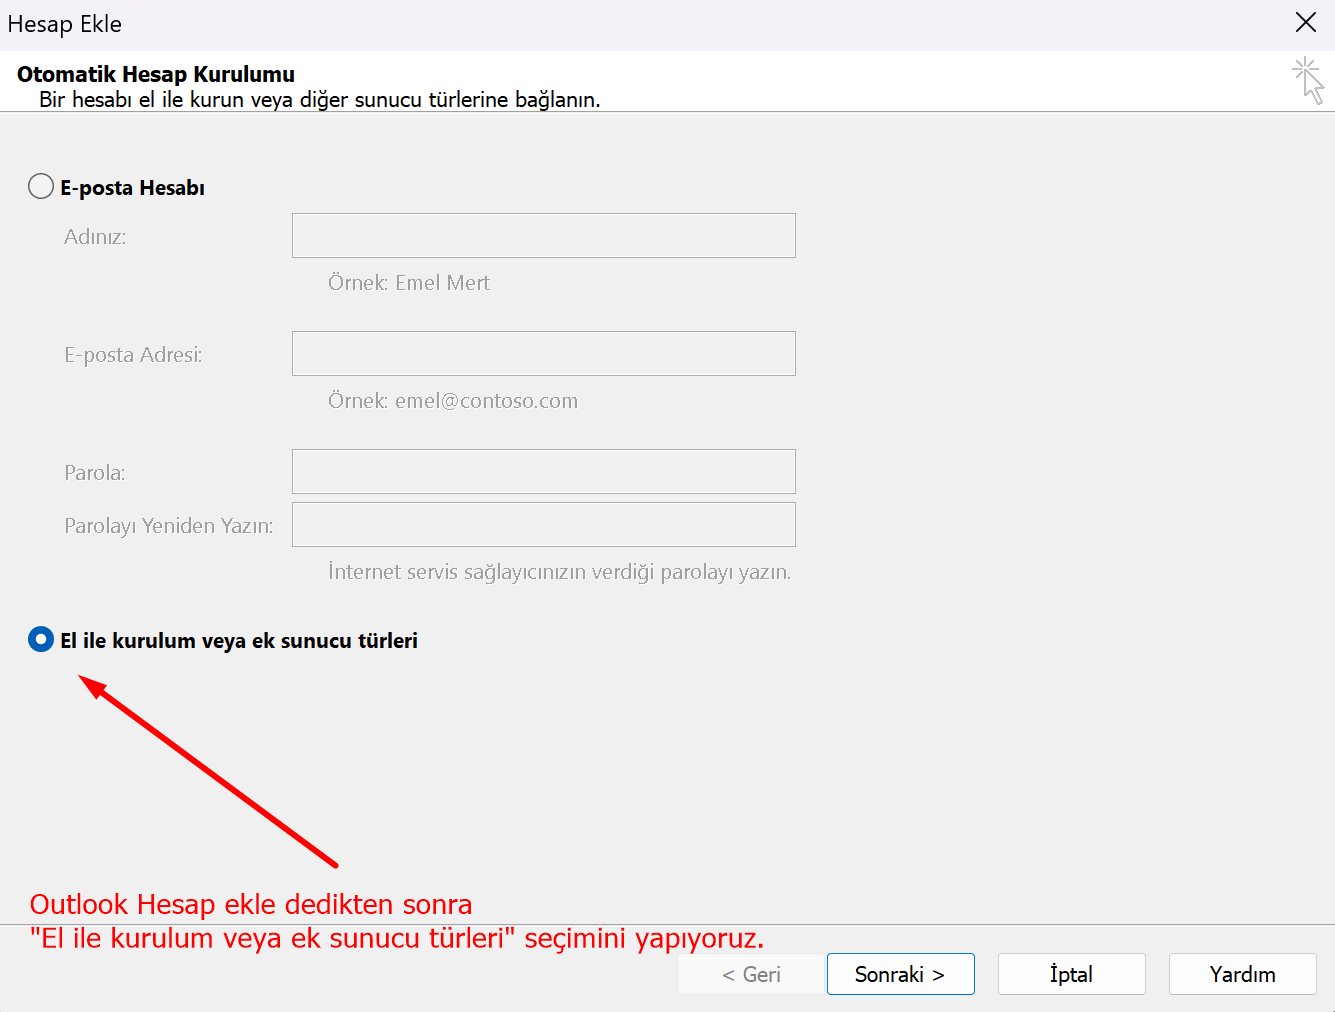1335x1012 pixels.
Task: Click the "Örnek: emel@contoso.com" hint text
Action: tap(452, 400)
